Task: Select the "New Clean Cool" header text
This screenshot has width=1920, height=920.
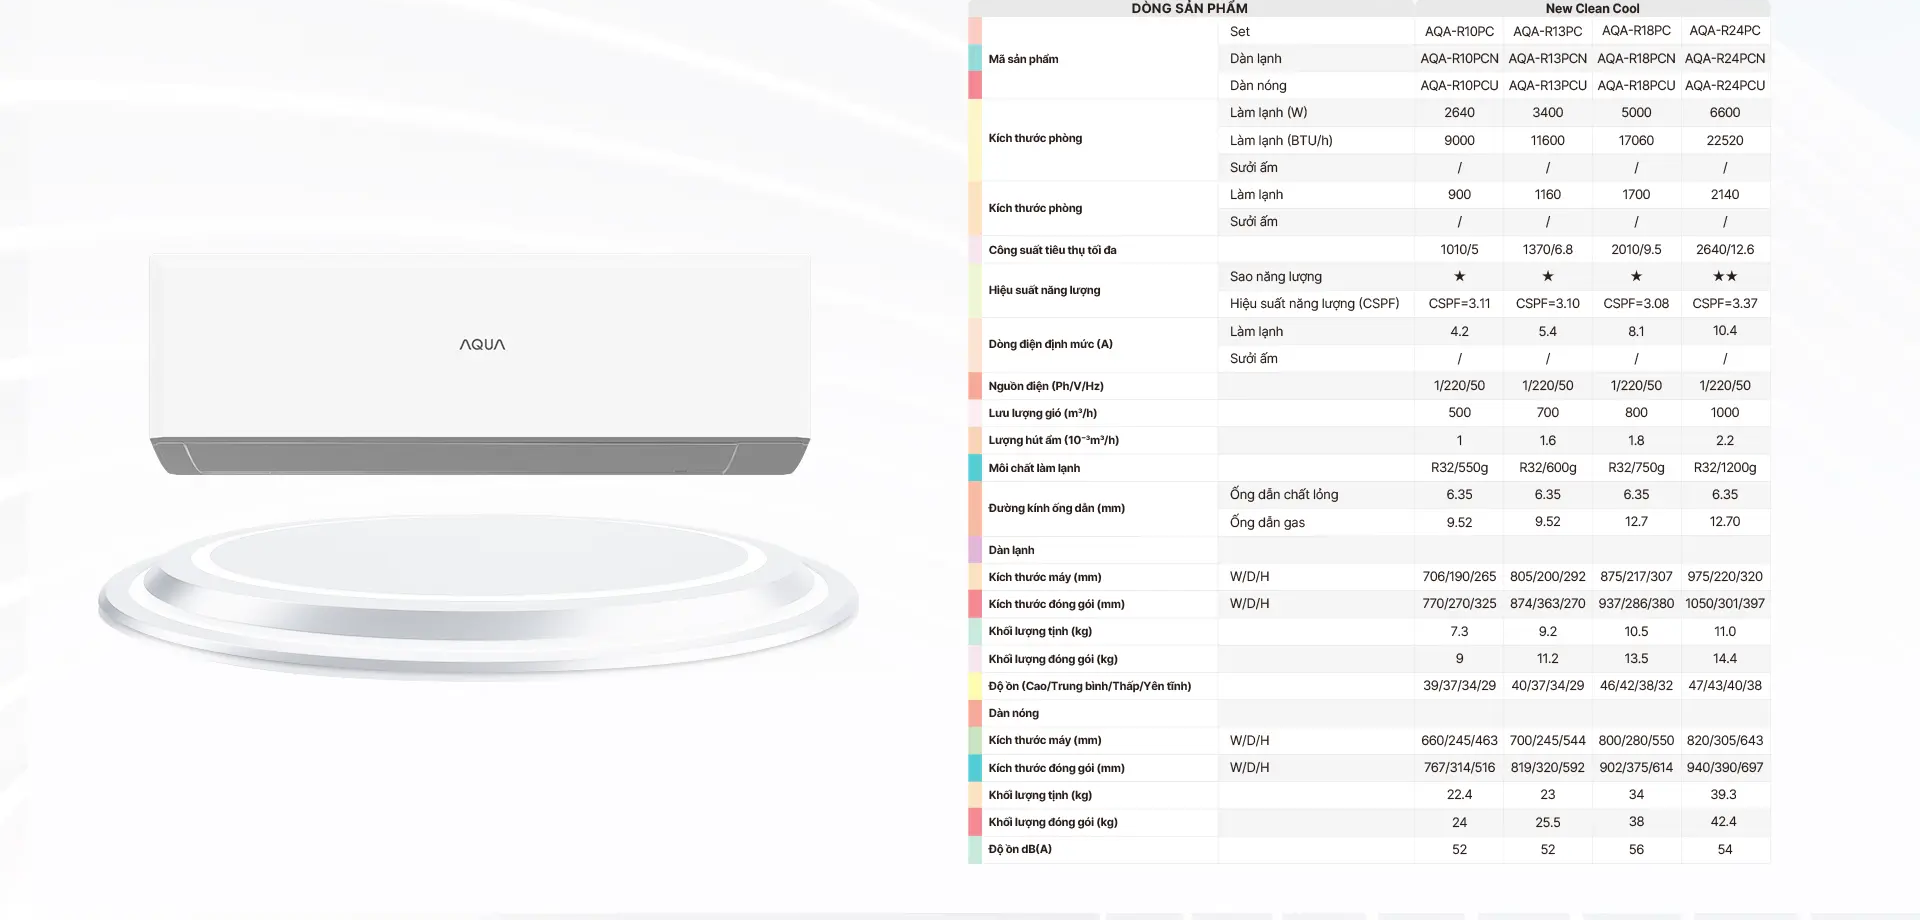Action: [1592, 8]
